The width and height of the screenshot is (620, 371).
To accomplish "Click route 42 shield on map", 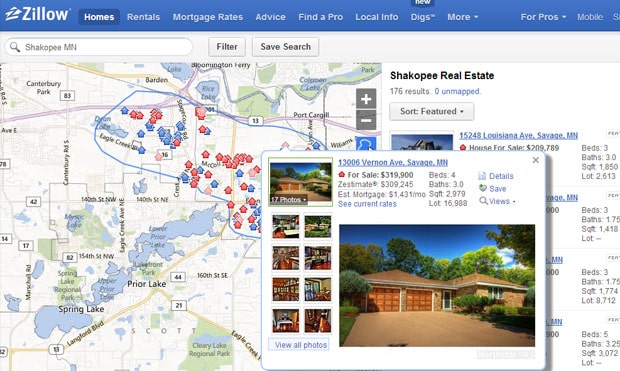I will click(x=33, y=202).
